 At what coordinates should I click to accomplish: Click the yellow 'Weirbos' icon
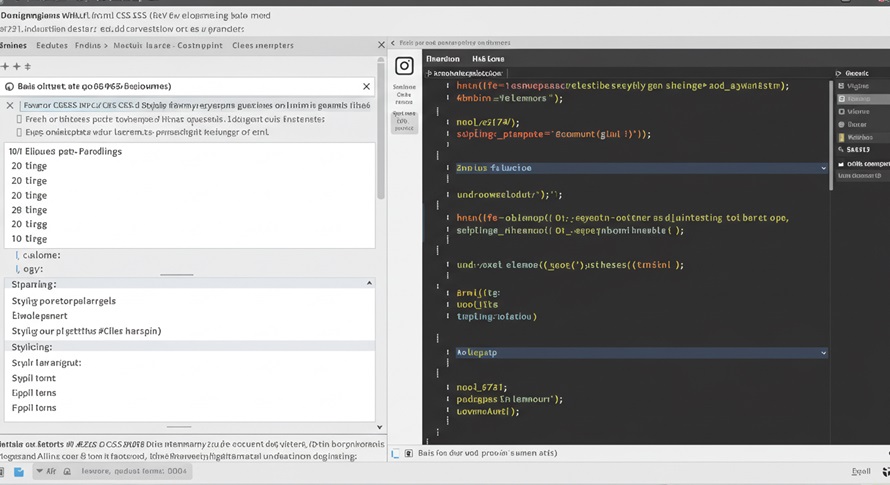pos(841,137)
